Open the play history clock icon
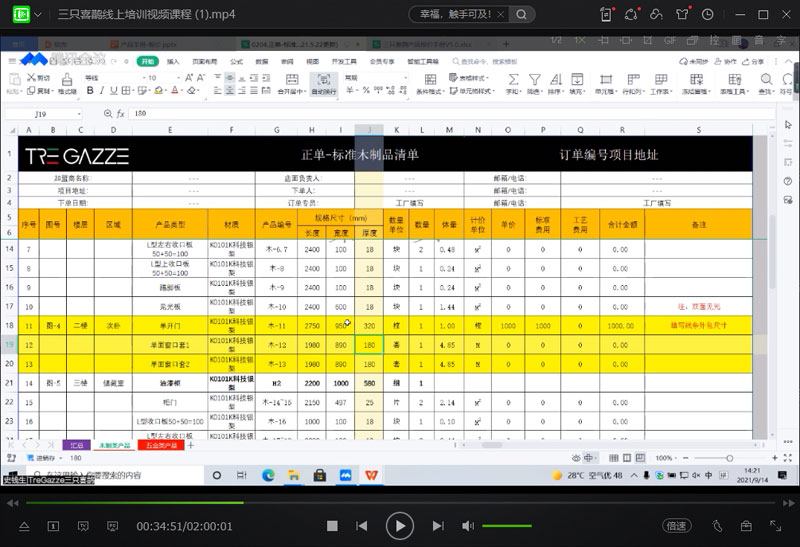 [x=707, y=14]
